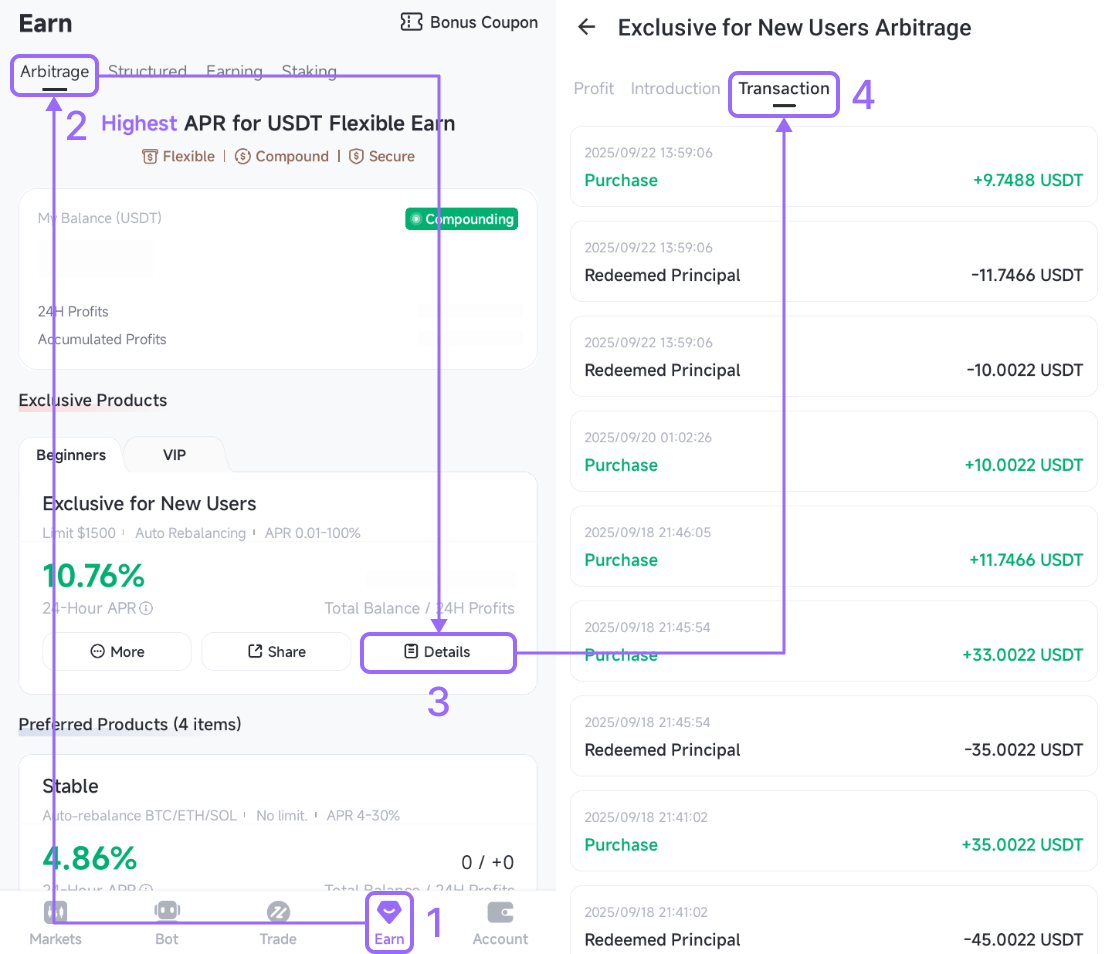Click the Accumulated Profits label
Viewport: 1112px width, 954px height.
[102, 339]
